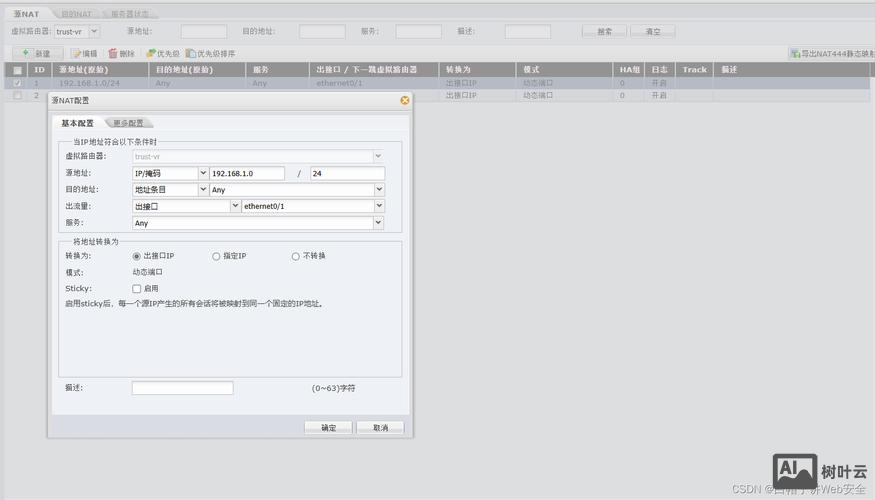
Task: Click the 清空 (Clear) button
Action: pos(653,31)
